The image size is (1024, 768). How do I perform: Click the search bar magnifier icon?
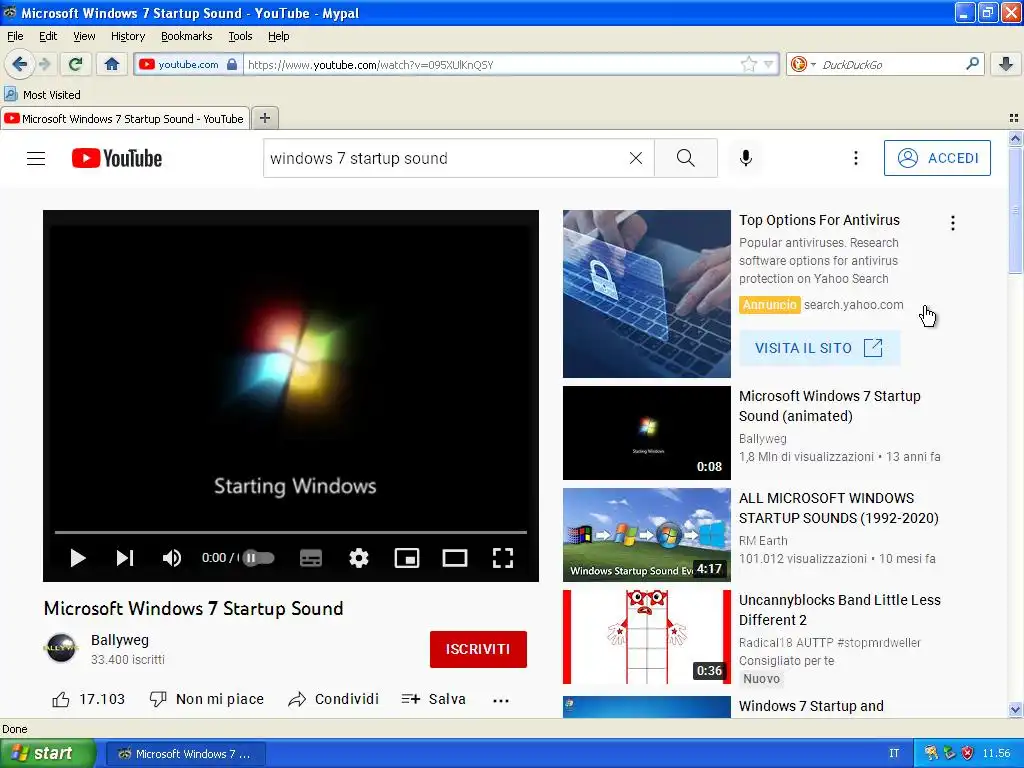coord(972,64)
